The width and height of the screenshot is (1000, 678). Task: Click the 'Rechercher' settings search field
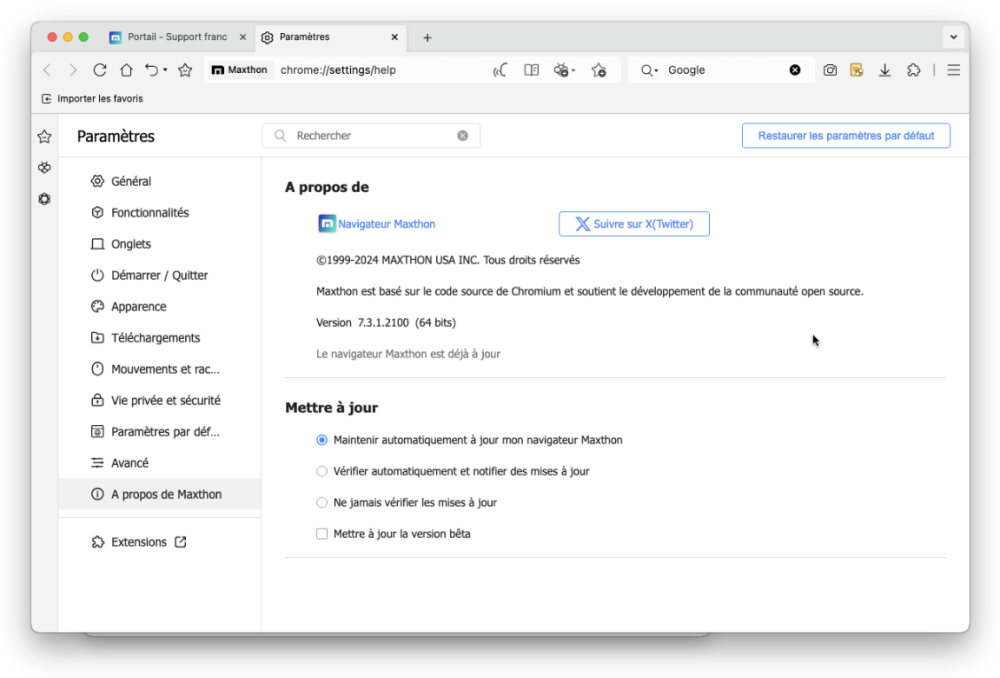coord(370,136)
